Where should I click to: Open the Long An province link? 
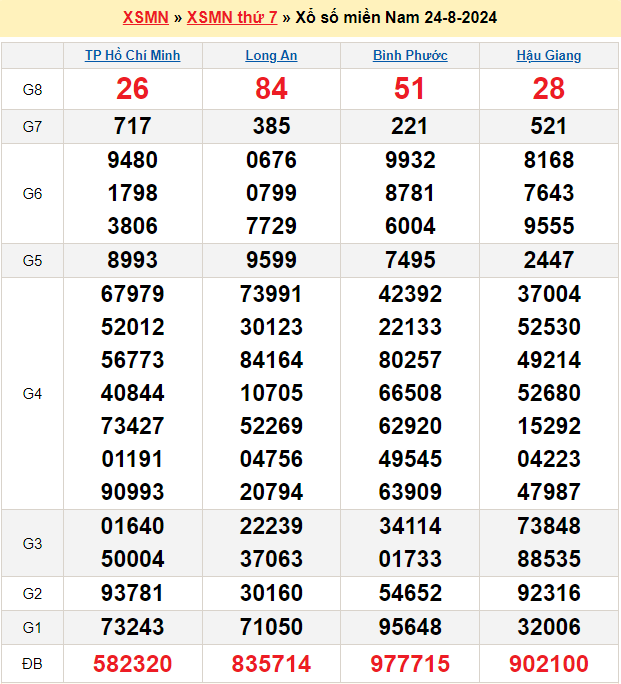click(x=271, y=56)
